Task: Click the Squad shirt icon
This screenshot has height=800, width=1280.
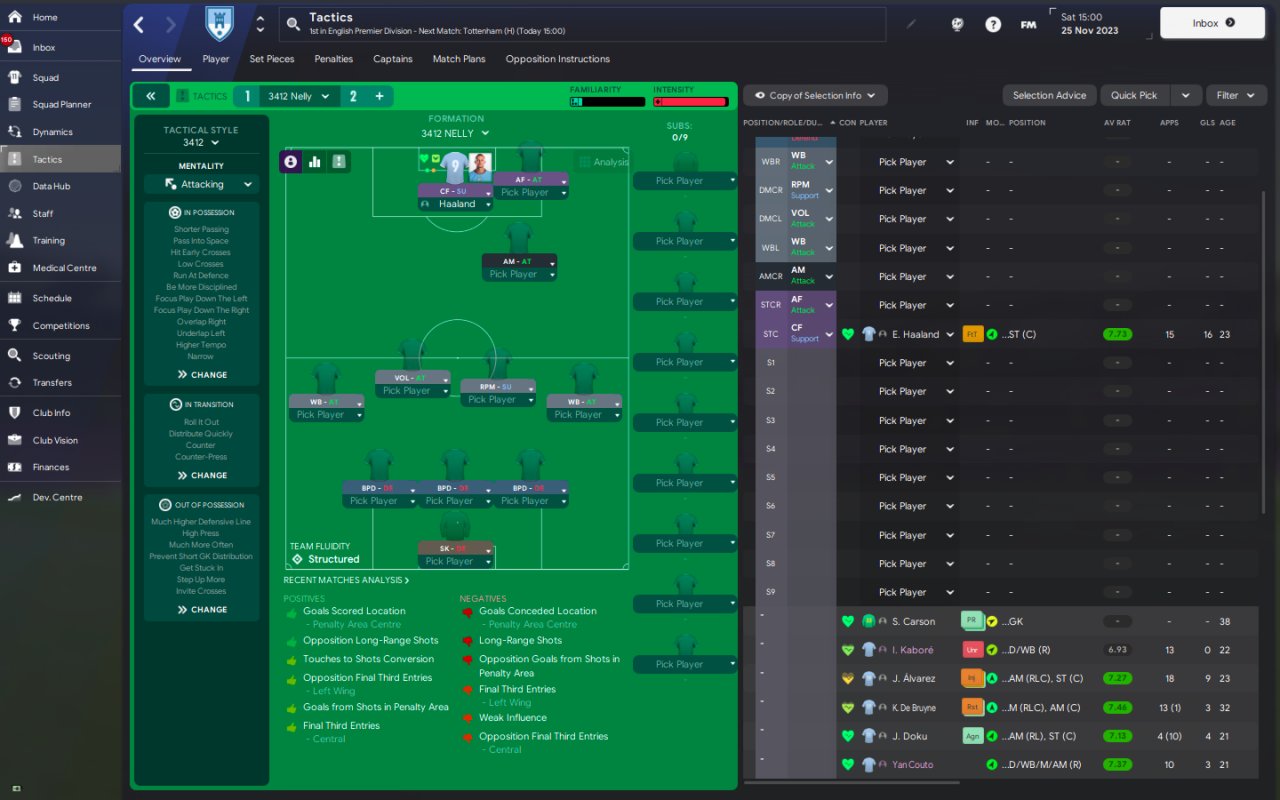Action: 14,77
